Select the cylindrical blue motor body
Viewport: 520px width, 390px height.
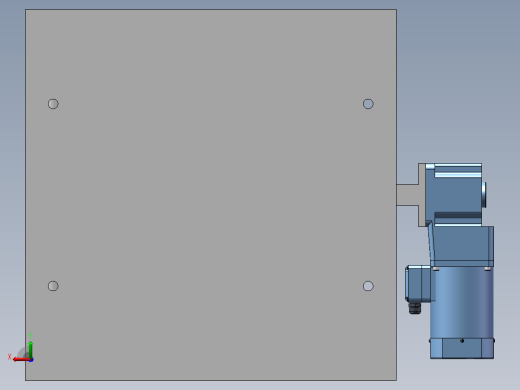point(462,302)
